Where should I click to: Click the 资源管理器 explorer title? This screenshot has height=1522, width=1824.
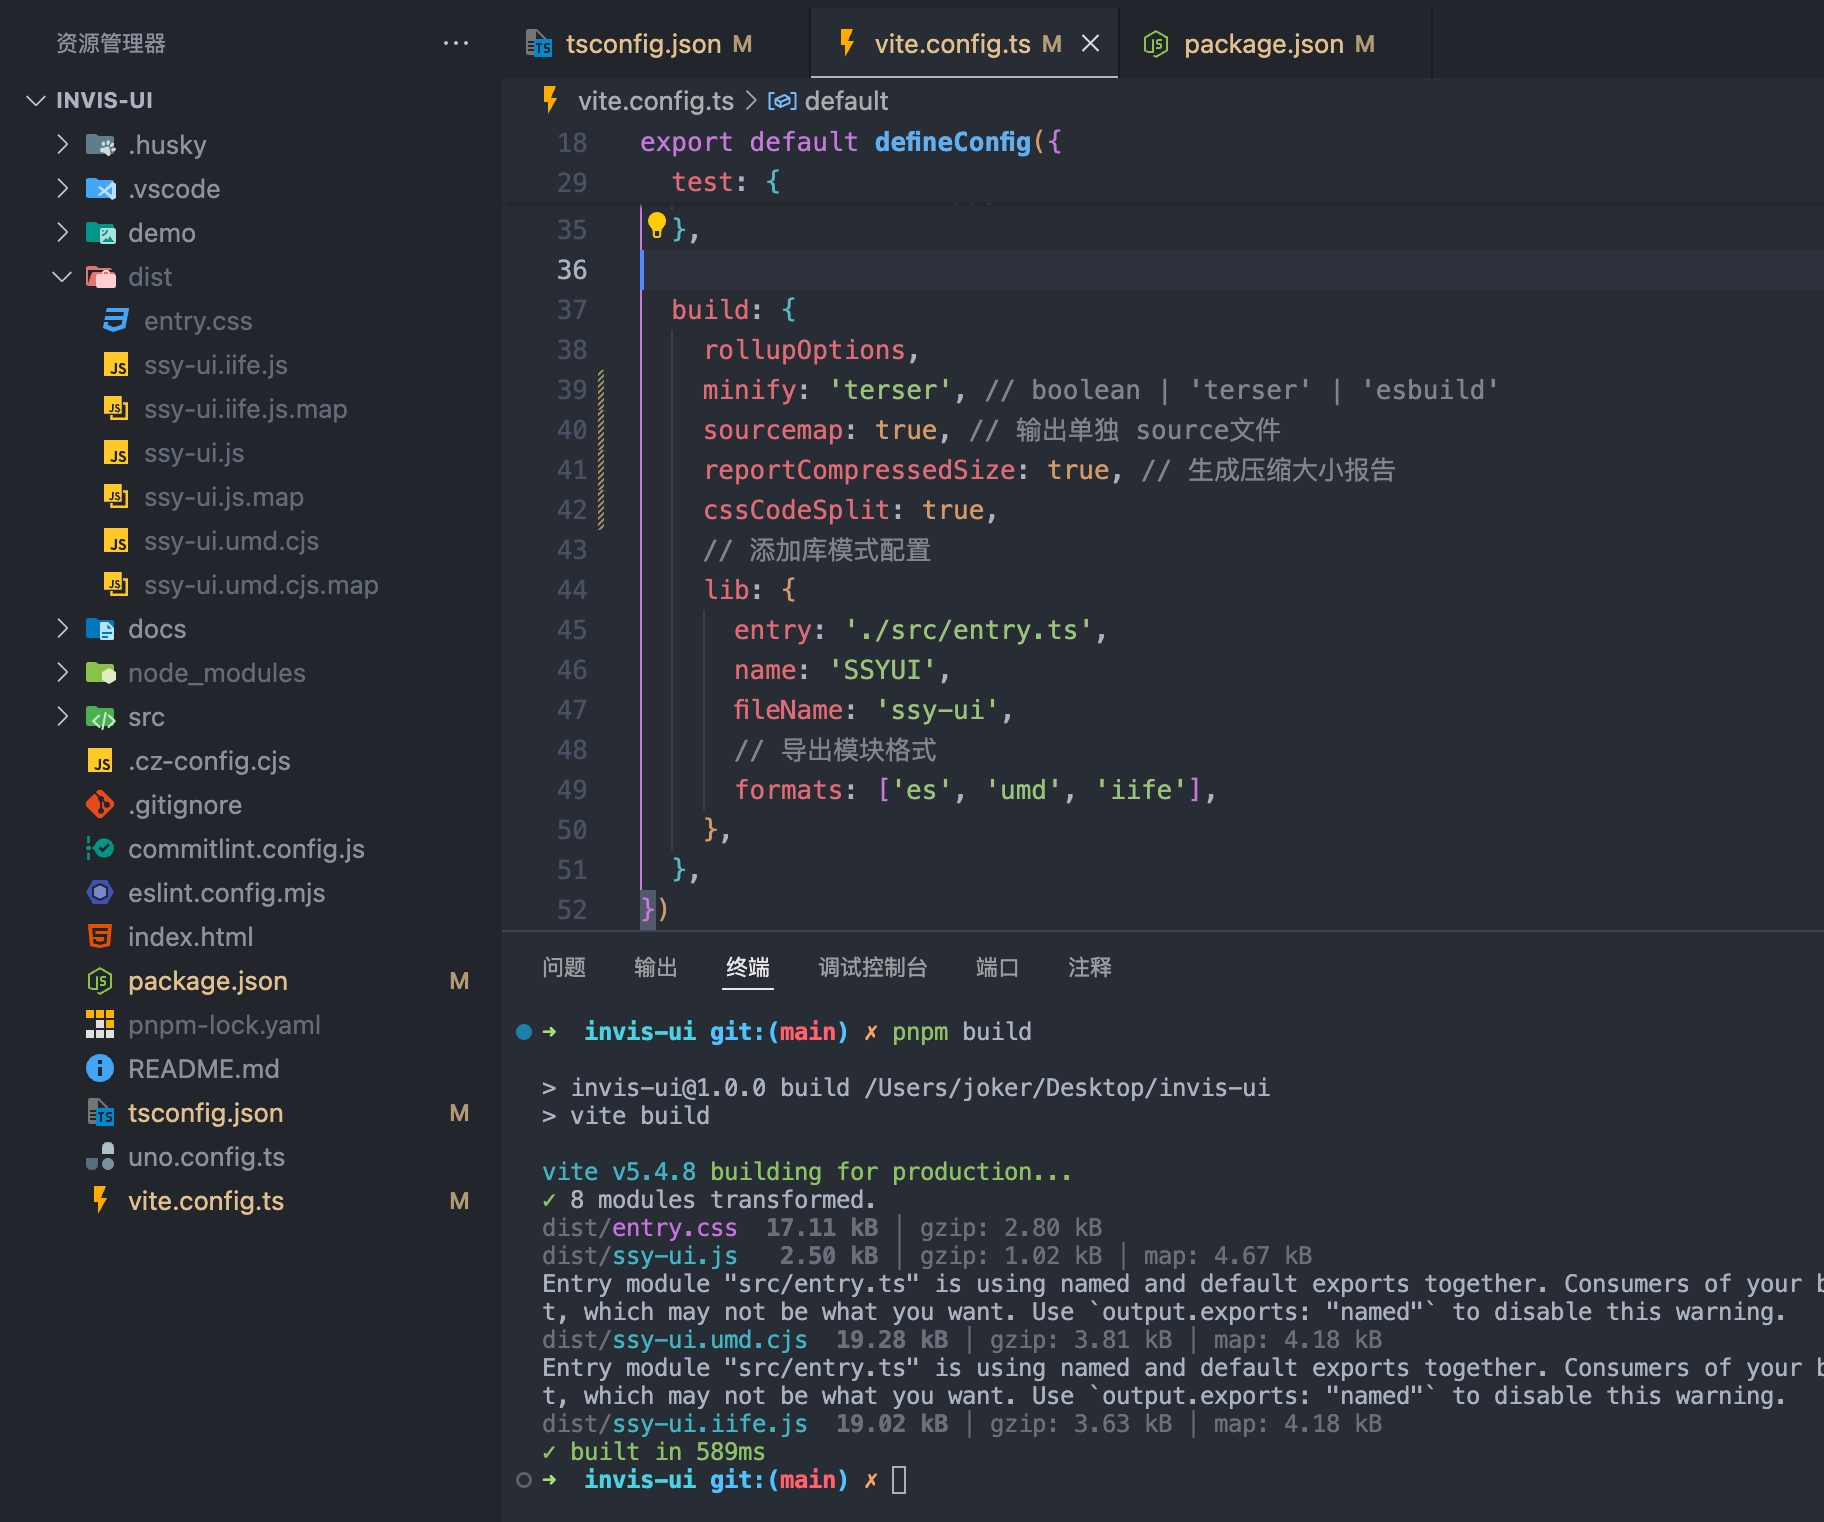(x=111, y=43)
